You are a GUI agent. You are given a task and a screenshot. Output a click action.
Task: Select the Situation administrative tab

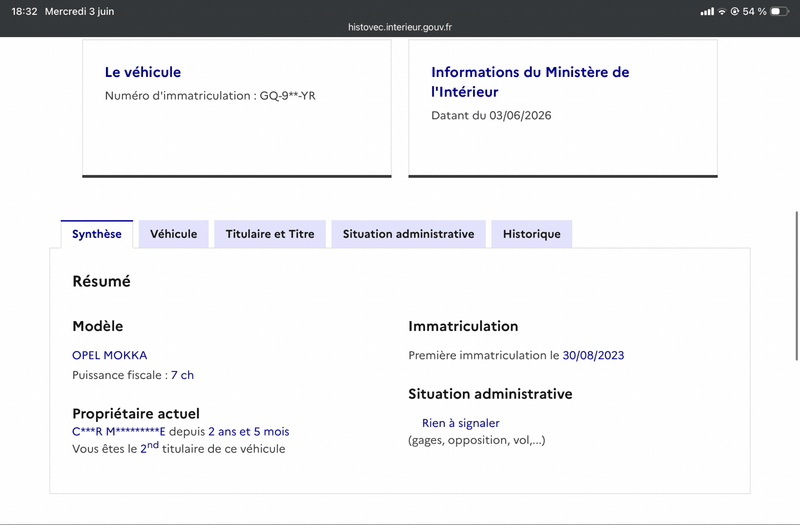(408, 234)
